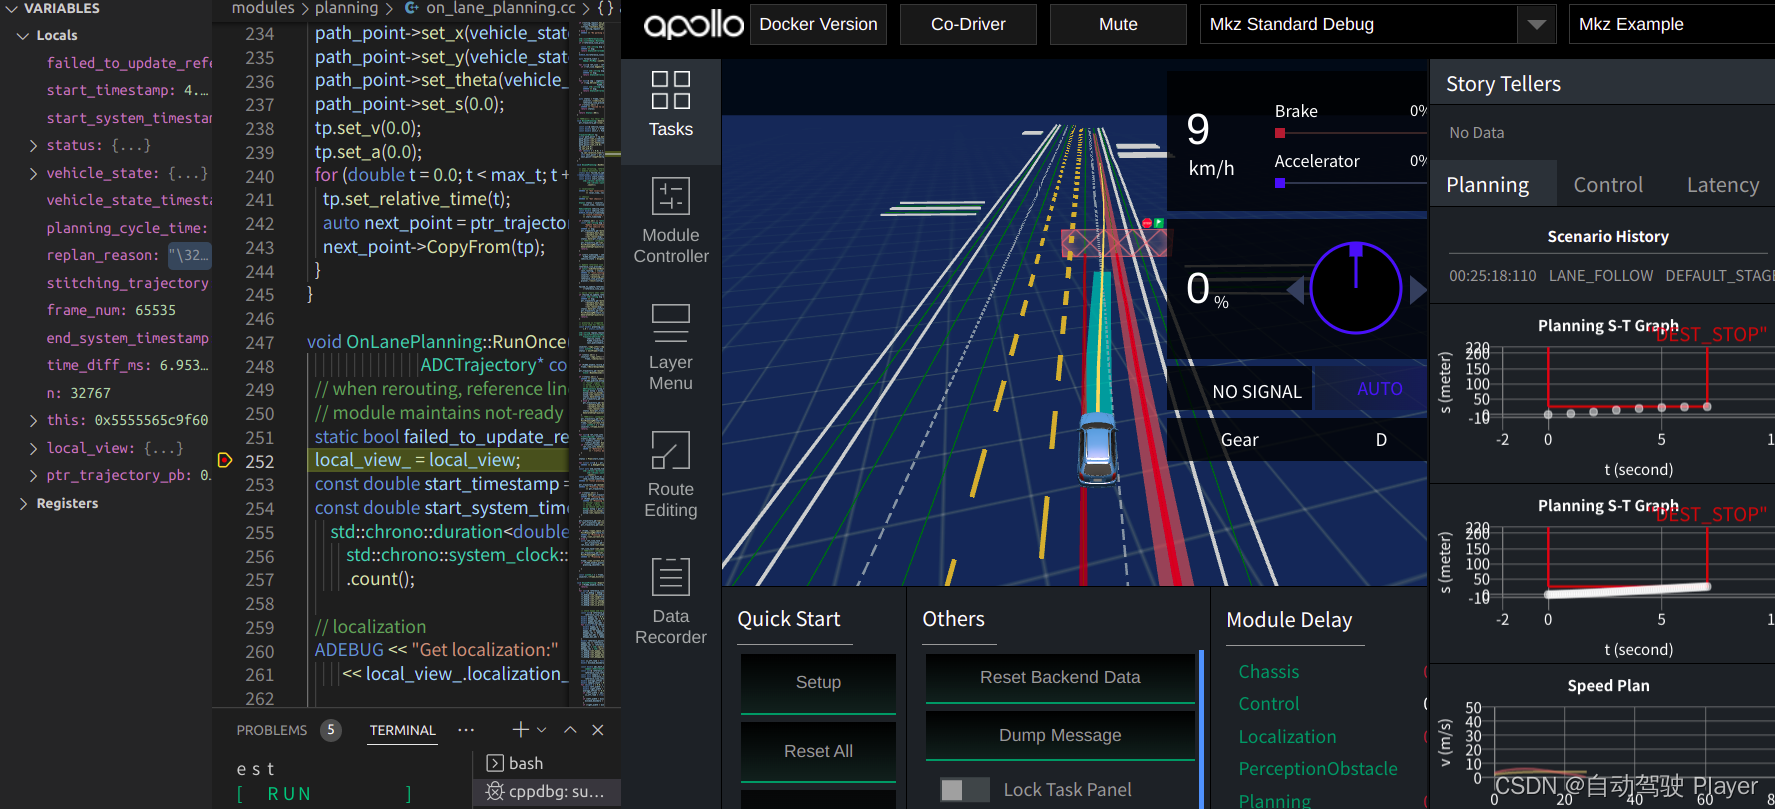Screen dimensions: 1775x809
Task: Click the Reset All button
Action: (818, 752)
